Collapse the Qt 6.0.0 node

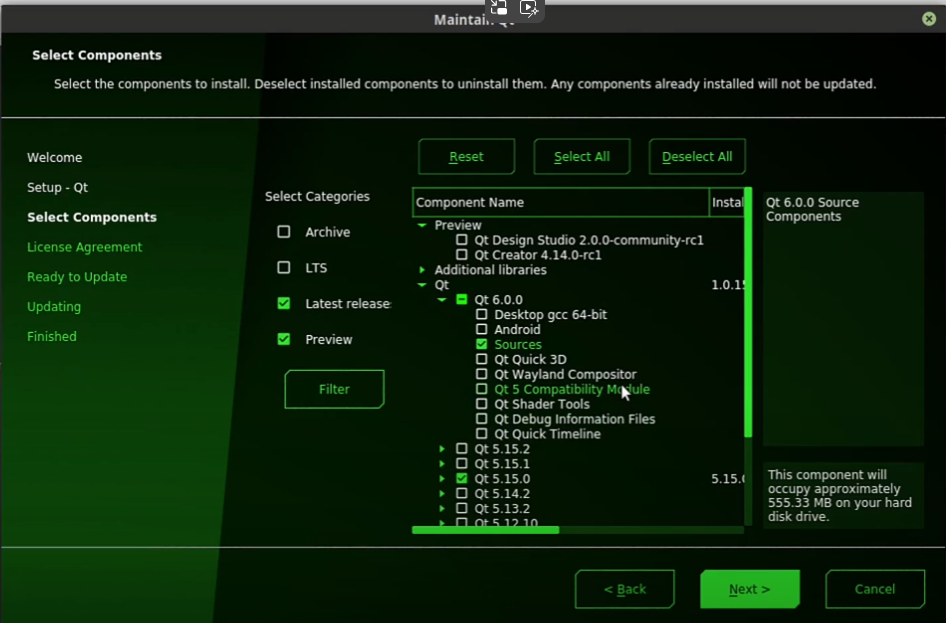(442, 299)
